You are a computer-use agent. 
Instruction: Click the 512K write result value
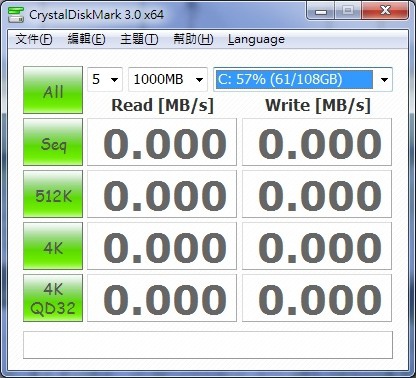317,194
